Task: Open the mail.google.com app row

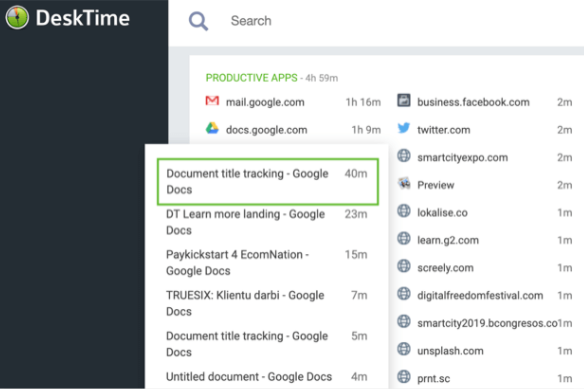Action: 293,102
